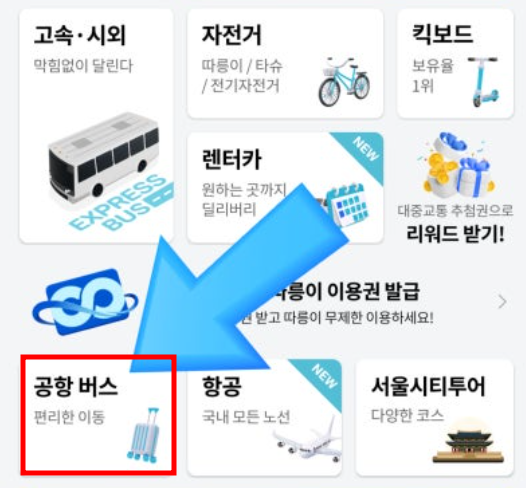Open the 서울시티투어 card
526x488 pixels.
point(434,417)
